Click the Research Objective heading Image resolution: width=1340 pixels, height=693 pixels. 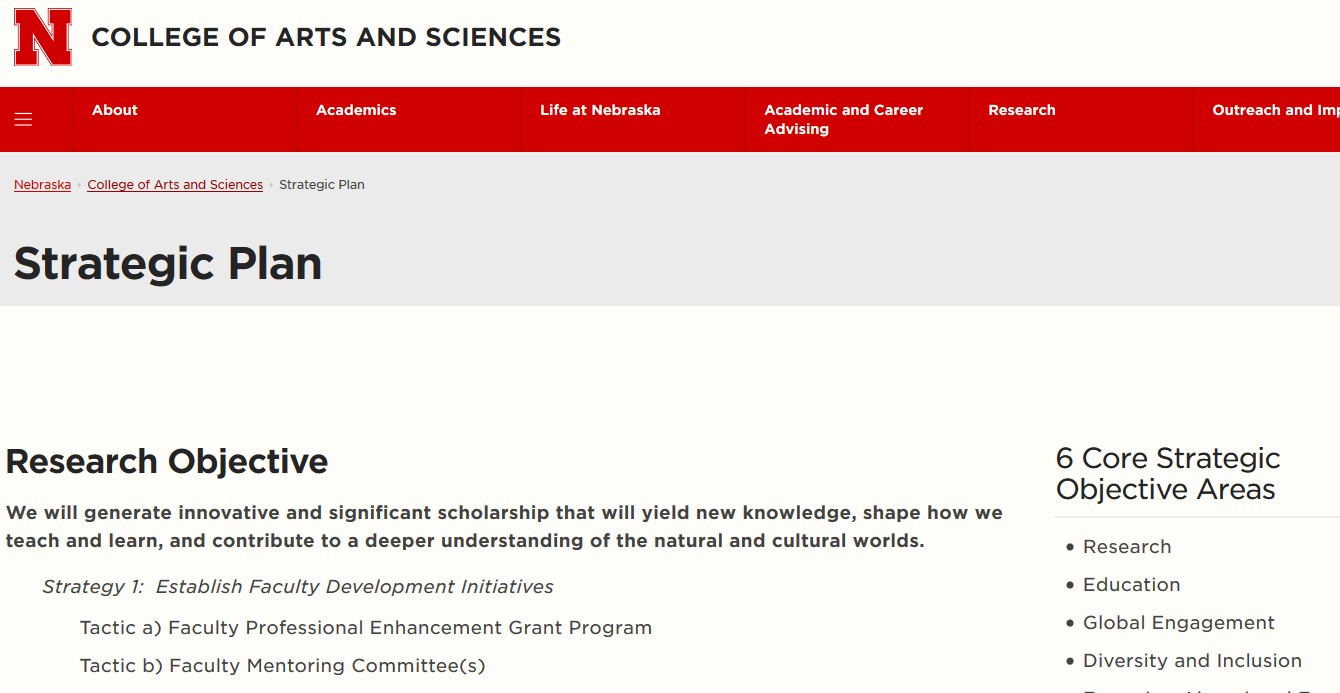(167, 461)
